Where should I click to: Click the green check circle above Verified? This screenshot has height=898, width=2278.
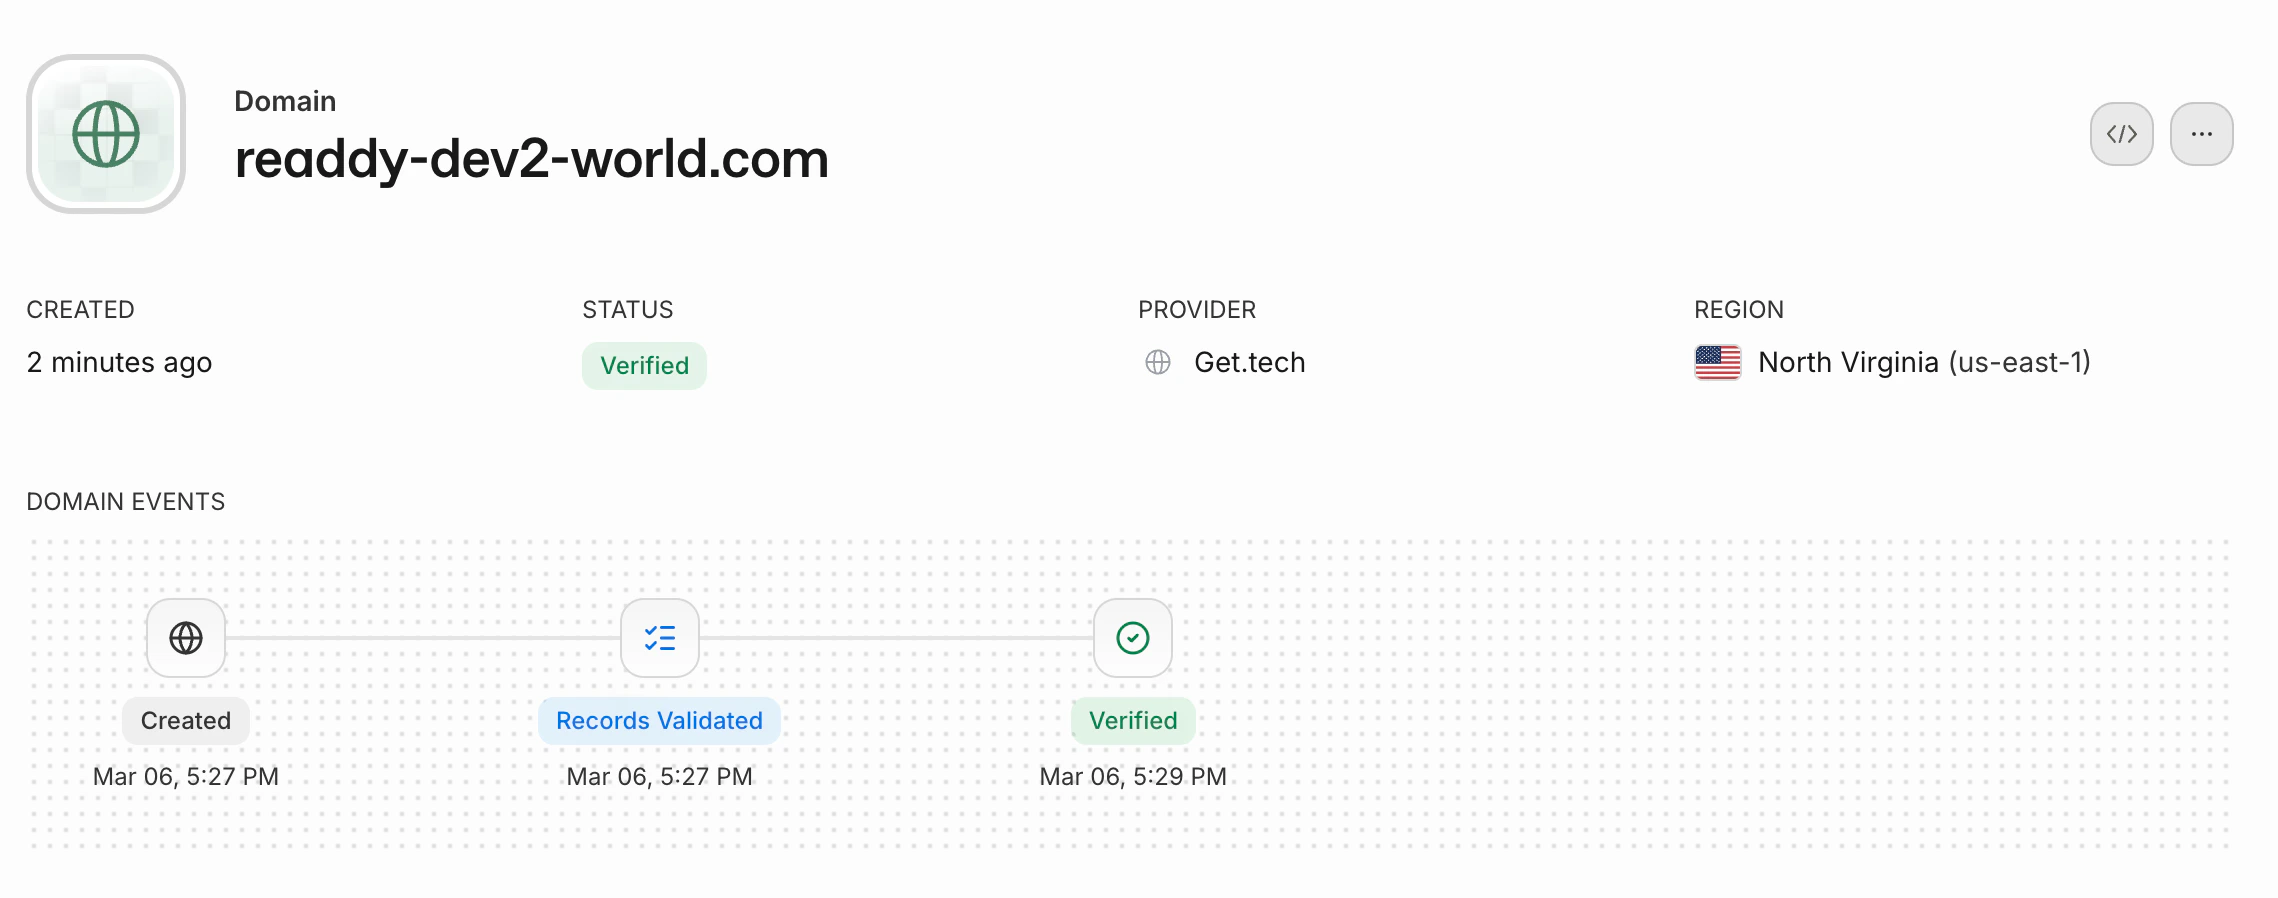point(1131,638)
